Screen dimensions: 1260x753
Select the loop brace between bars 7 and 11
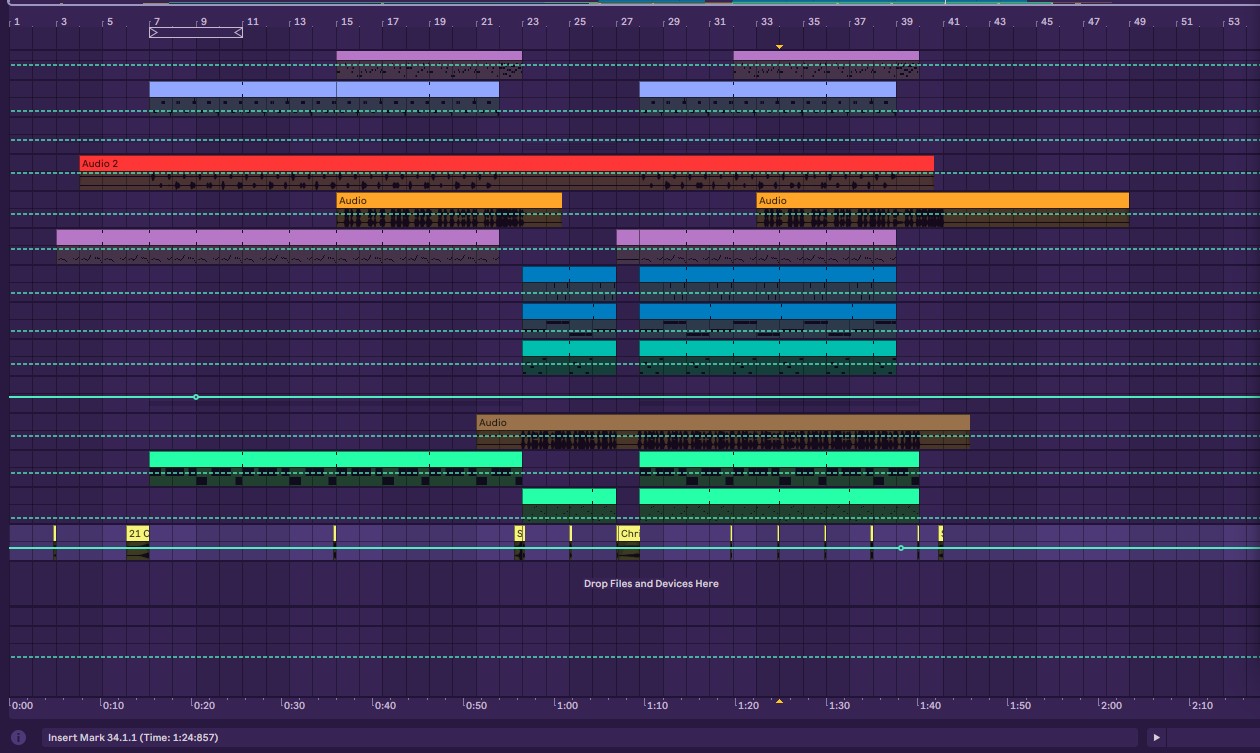196,33
